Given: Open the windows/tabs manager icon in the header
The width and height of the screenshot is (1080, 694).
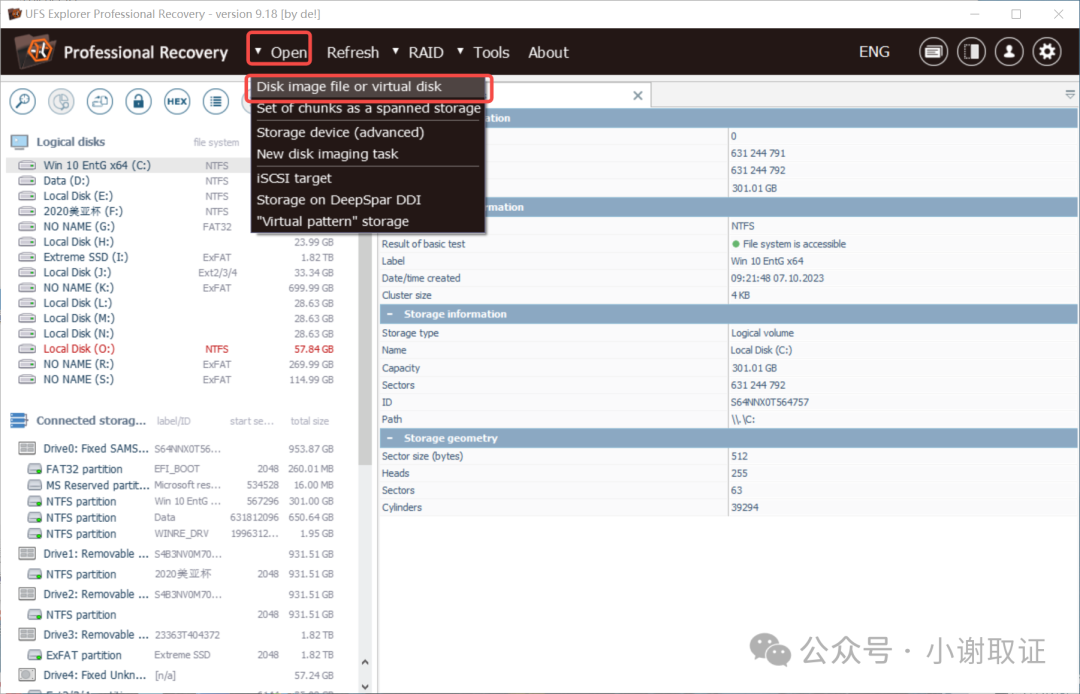Looking at the screenshot, I should (933, 52).
